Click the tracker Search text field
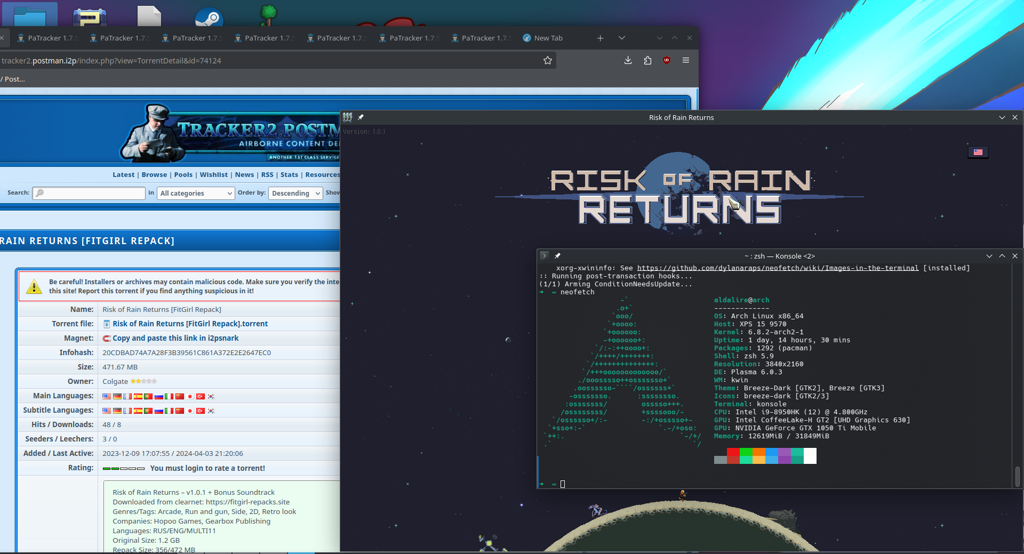Image resolution: width=1024 pixels, height=554 pixels. (89, 193)
